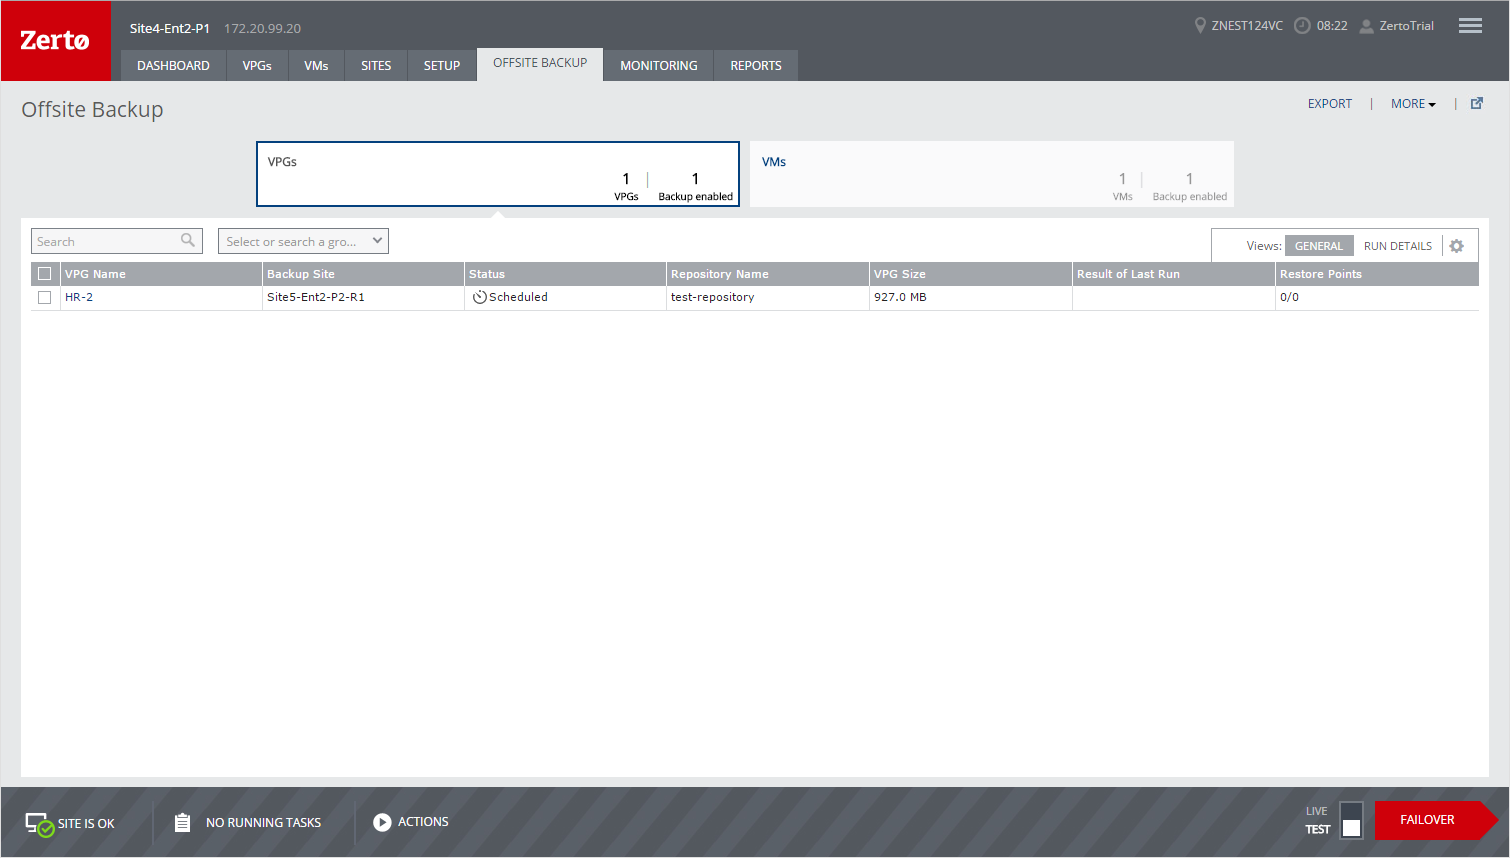Expand the MORE dropdown menu

point(1413,104)
